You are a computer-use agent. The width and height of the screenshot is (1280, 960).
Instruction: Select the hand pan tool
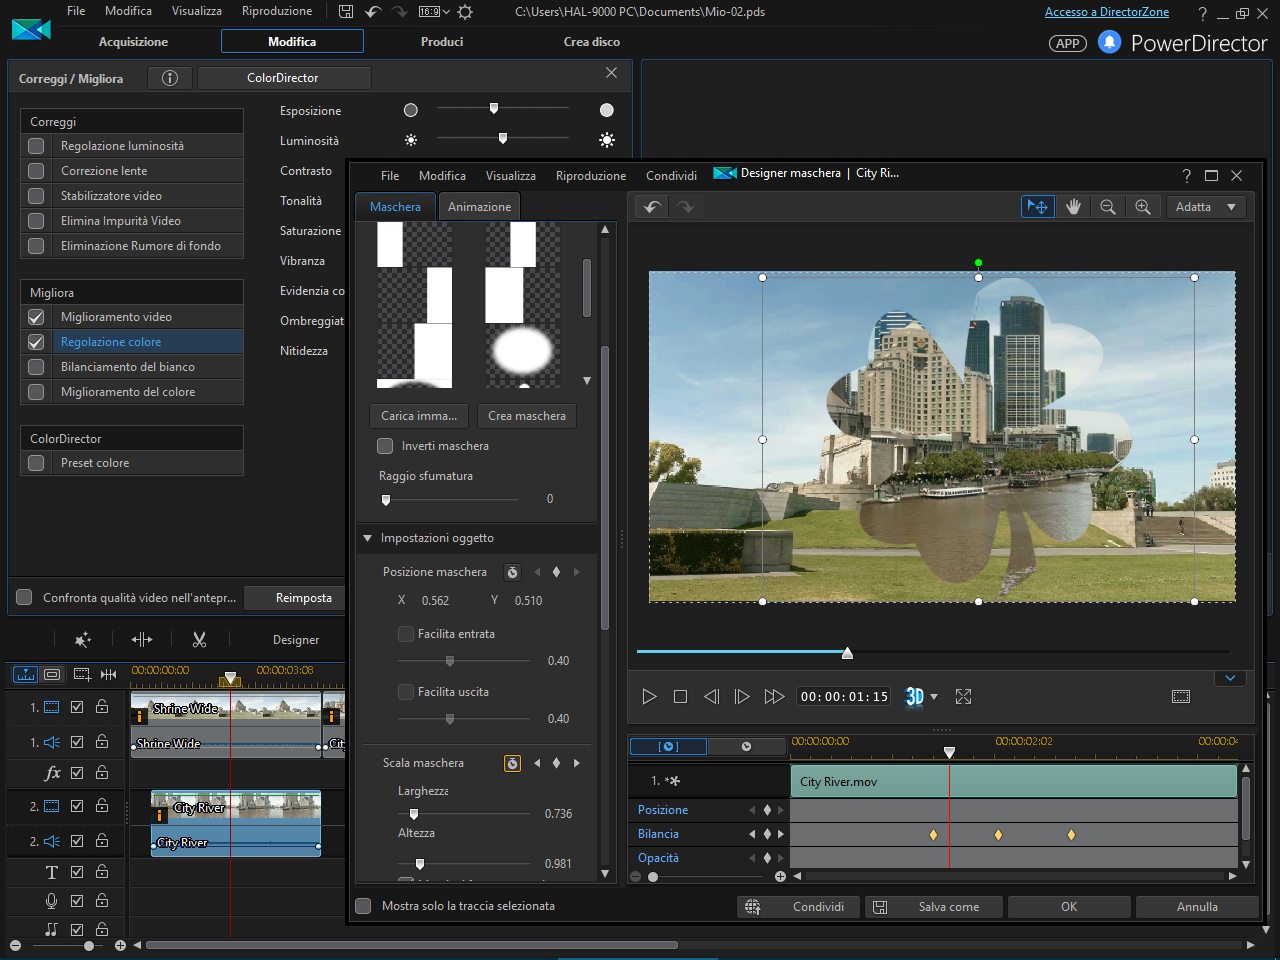point(1073,207)
